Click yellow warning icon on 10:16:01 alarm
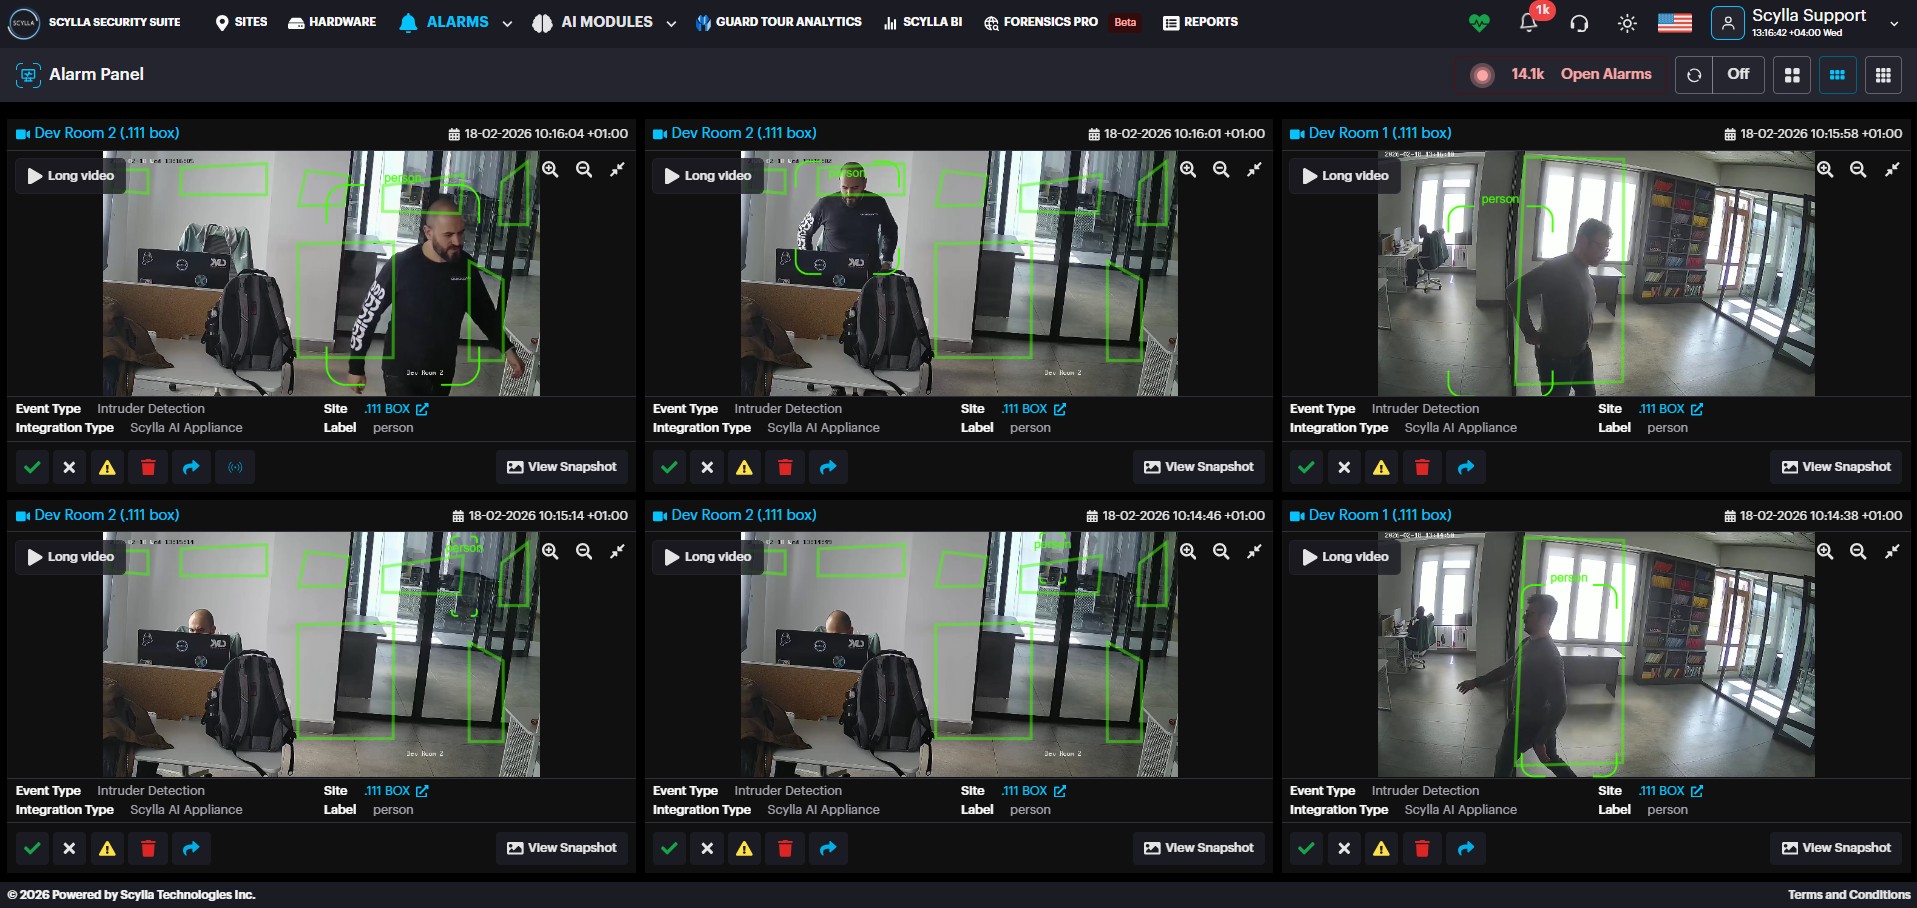 (744, 467)
